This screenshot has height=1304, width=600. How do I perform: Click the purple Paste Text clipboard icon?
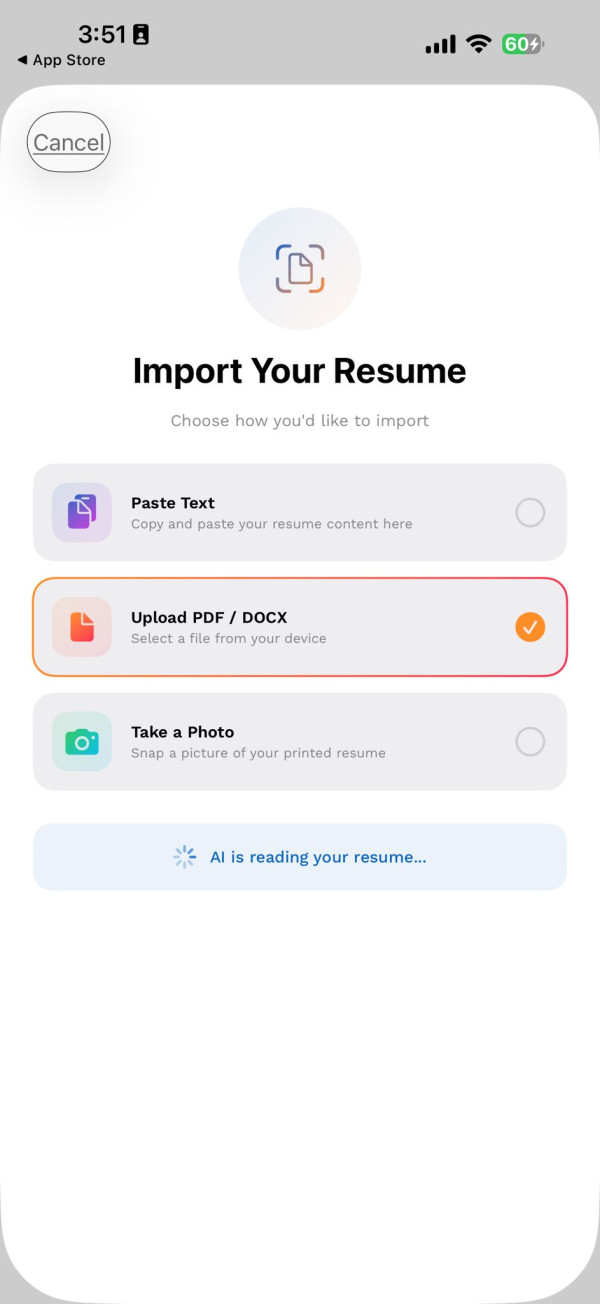pos(82,512)
